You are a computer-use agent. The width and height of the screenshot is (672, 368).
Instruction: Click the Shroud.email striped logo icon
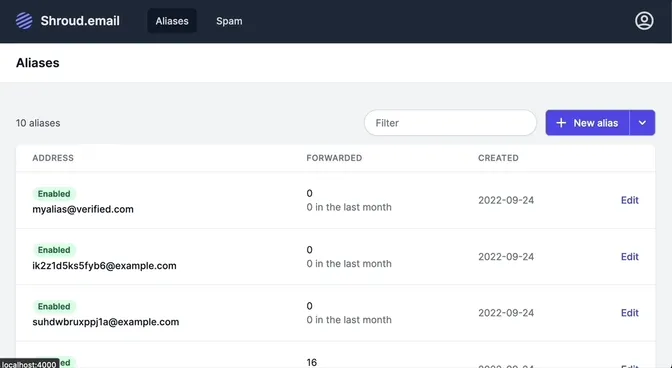(24, 21)
